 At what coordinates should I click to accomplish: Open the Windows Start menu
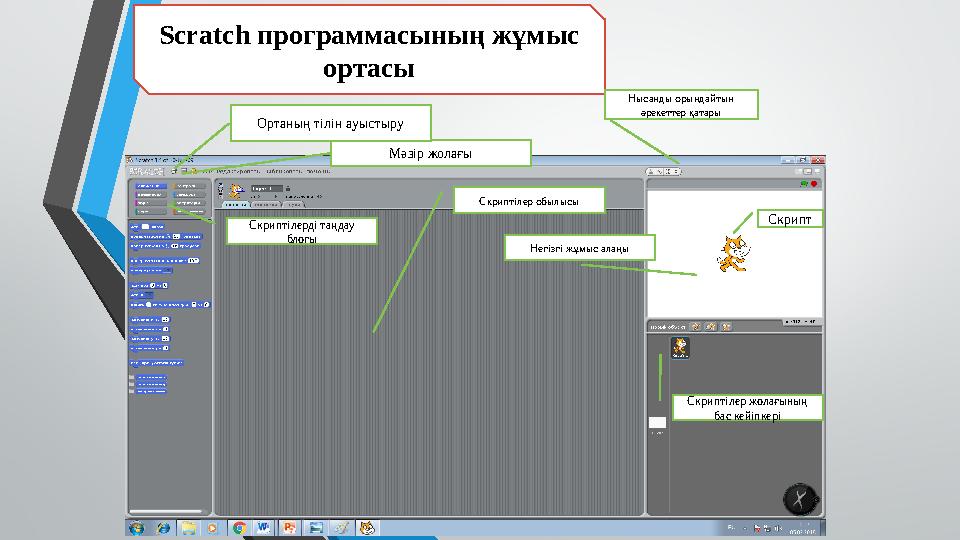(137, 528)
